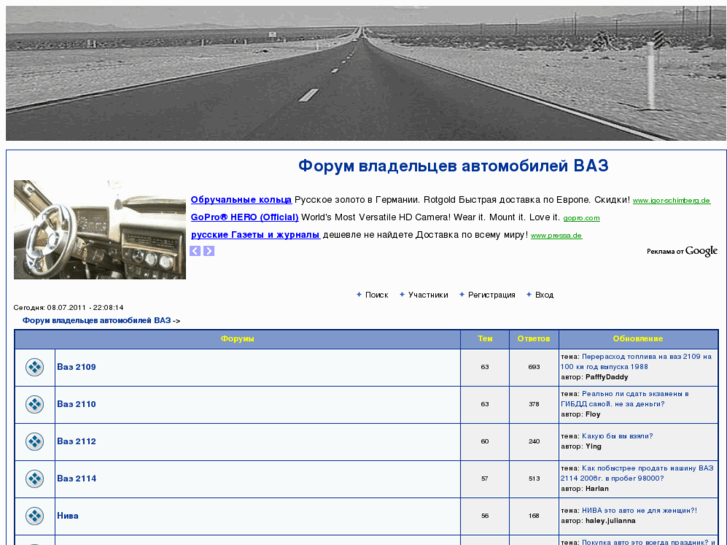
Task: Click the GoPro HERO (Official) ad link
Action: click(x=244, y=217)
